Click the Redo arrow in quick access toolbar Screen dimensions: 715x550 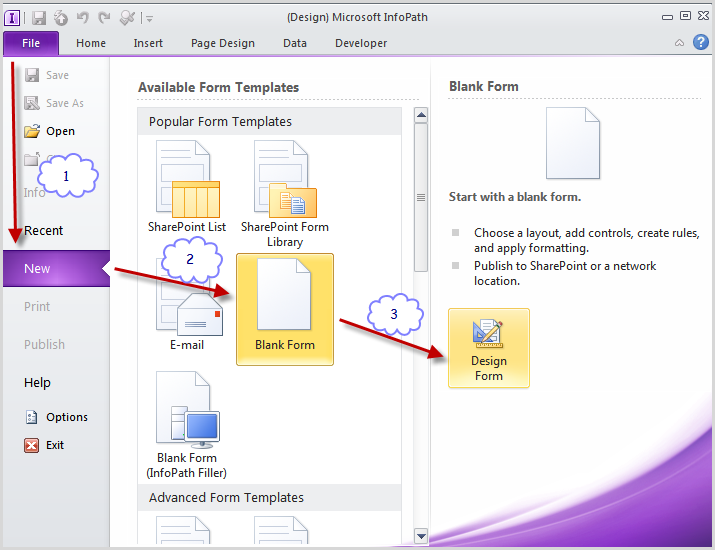point(104,18)
